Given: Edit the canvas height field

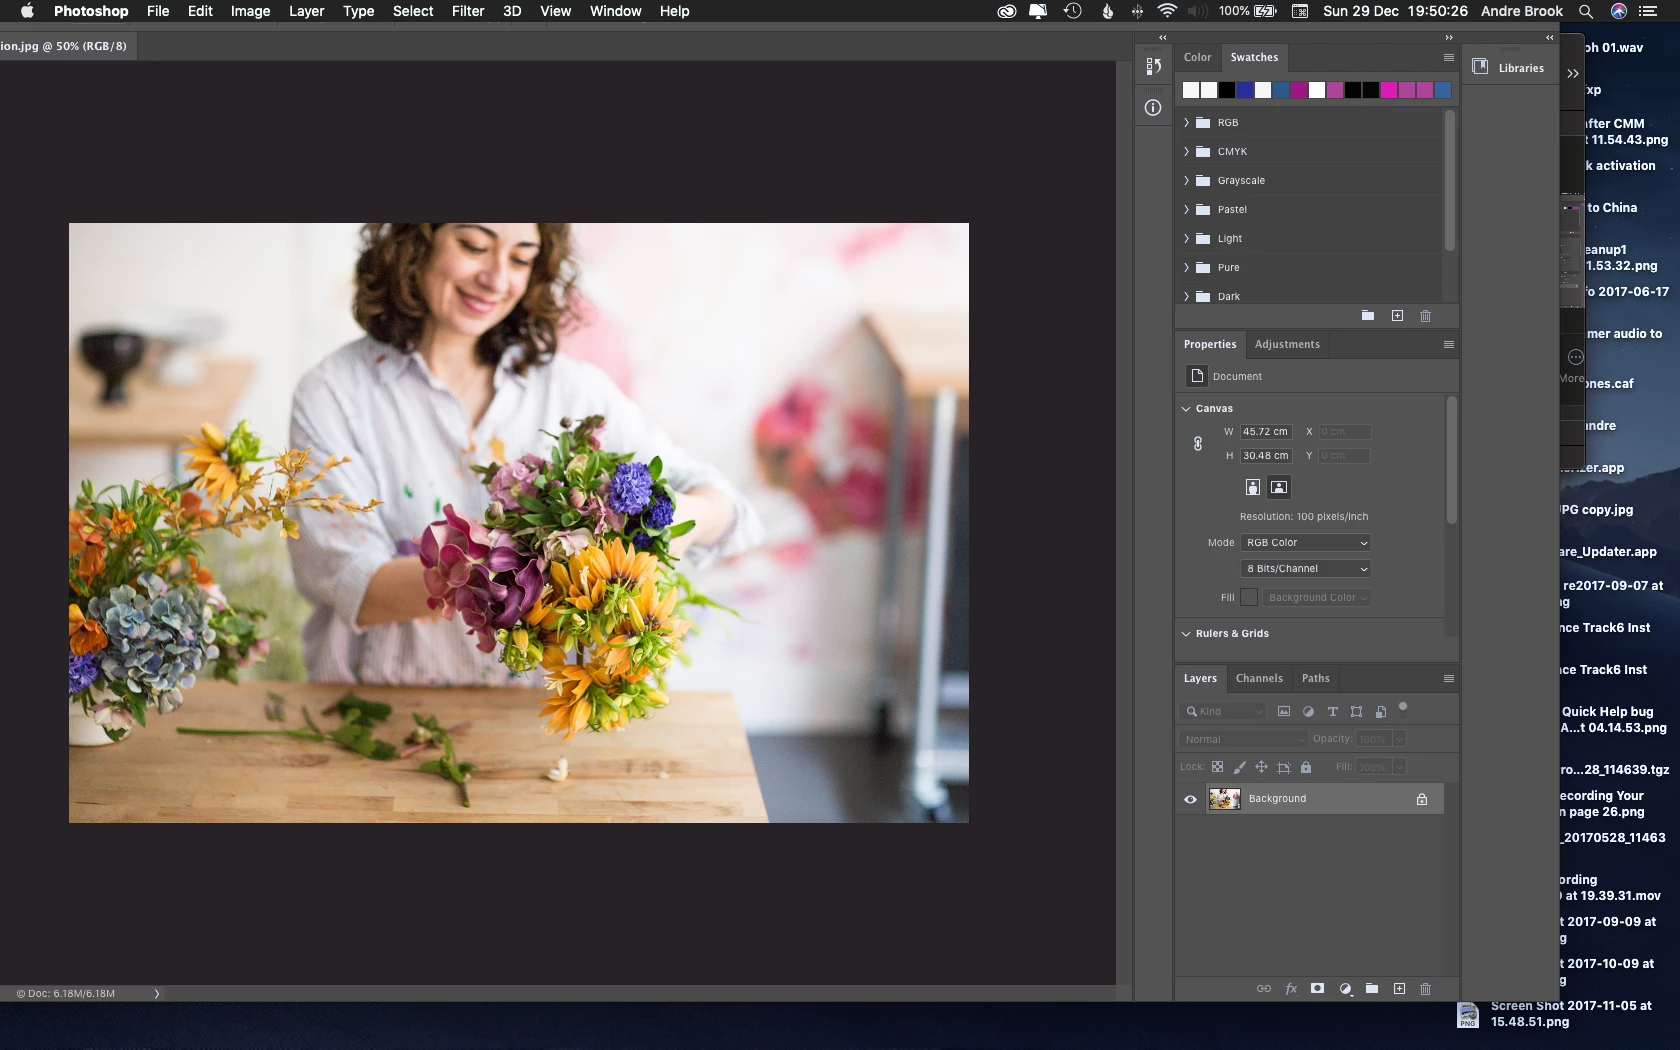Looking at the screenshot, I should (x=1266, y=456).
